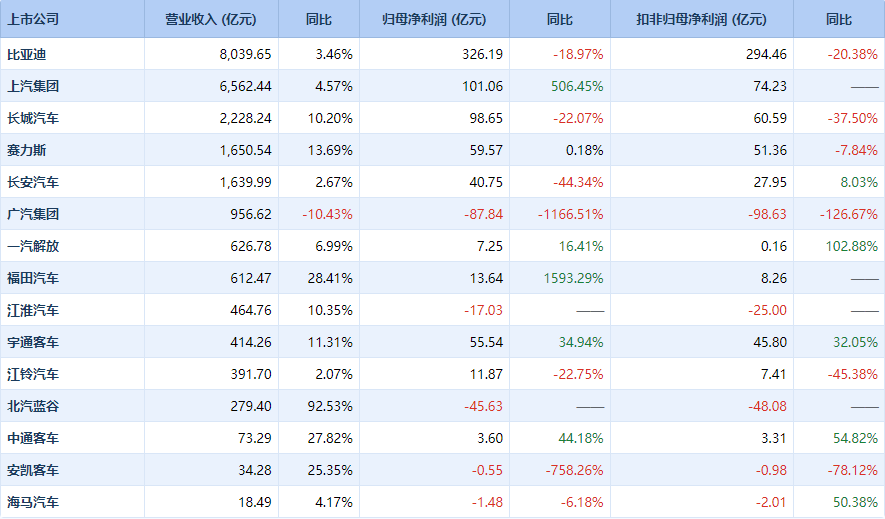The image size is (885, 519).
Task: Open the 比亚迪 company row name
Action: pyautogui.click(x=26, y=54)
